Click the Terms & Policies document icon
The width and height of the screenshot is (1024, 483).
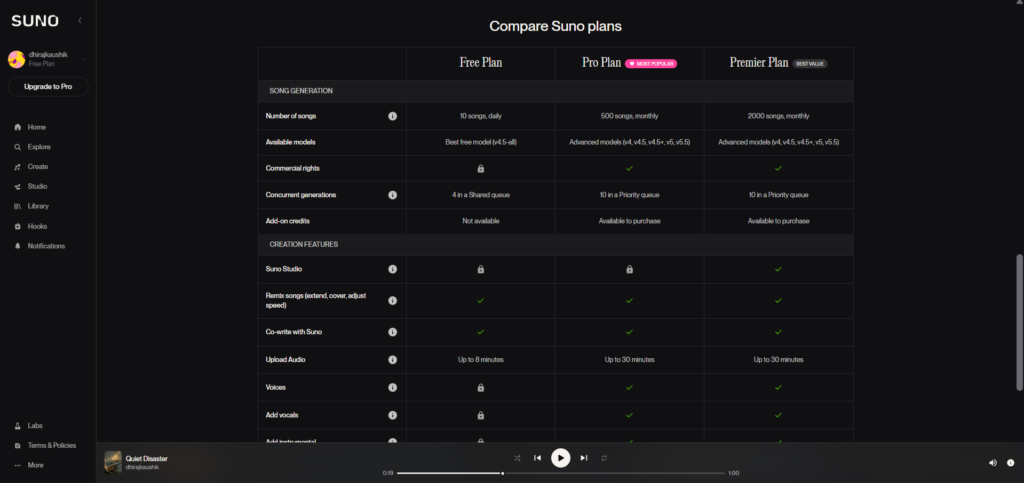(x=18, y=445)
